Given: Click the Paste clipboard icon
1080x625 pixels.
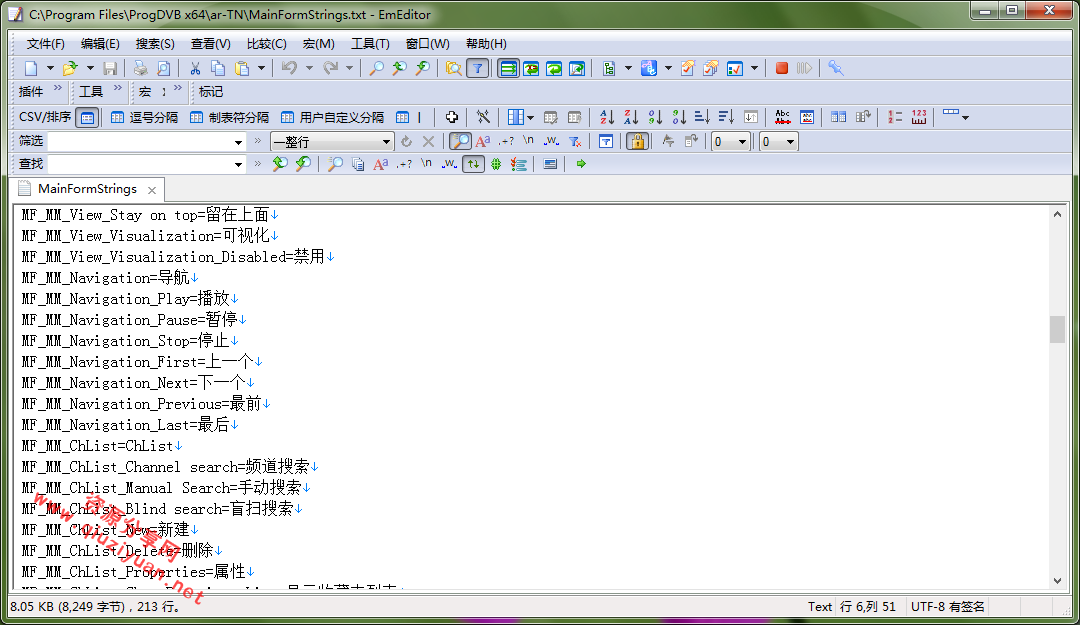Looking at the screenshot, I should click(x=242, y=68).
